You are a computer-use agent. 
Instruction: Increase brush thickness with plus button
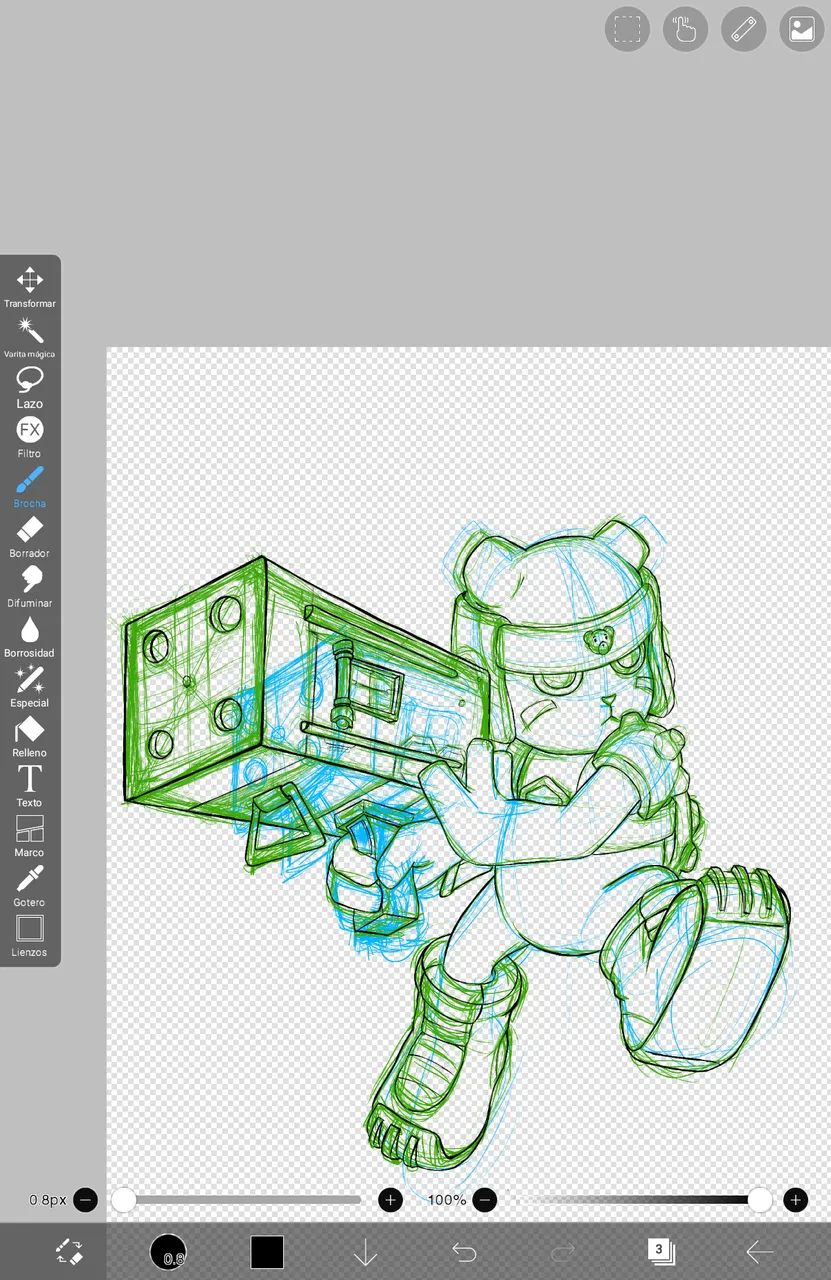[390, 1199]
